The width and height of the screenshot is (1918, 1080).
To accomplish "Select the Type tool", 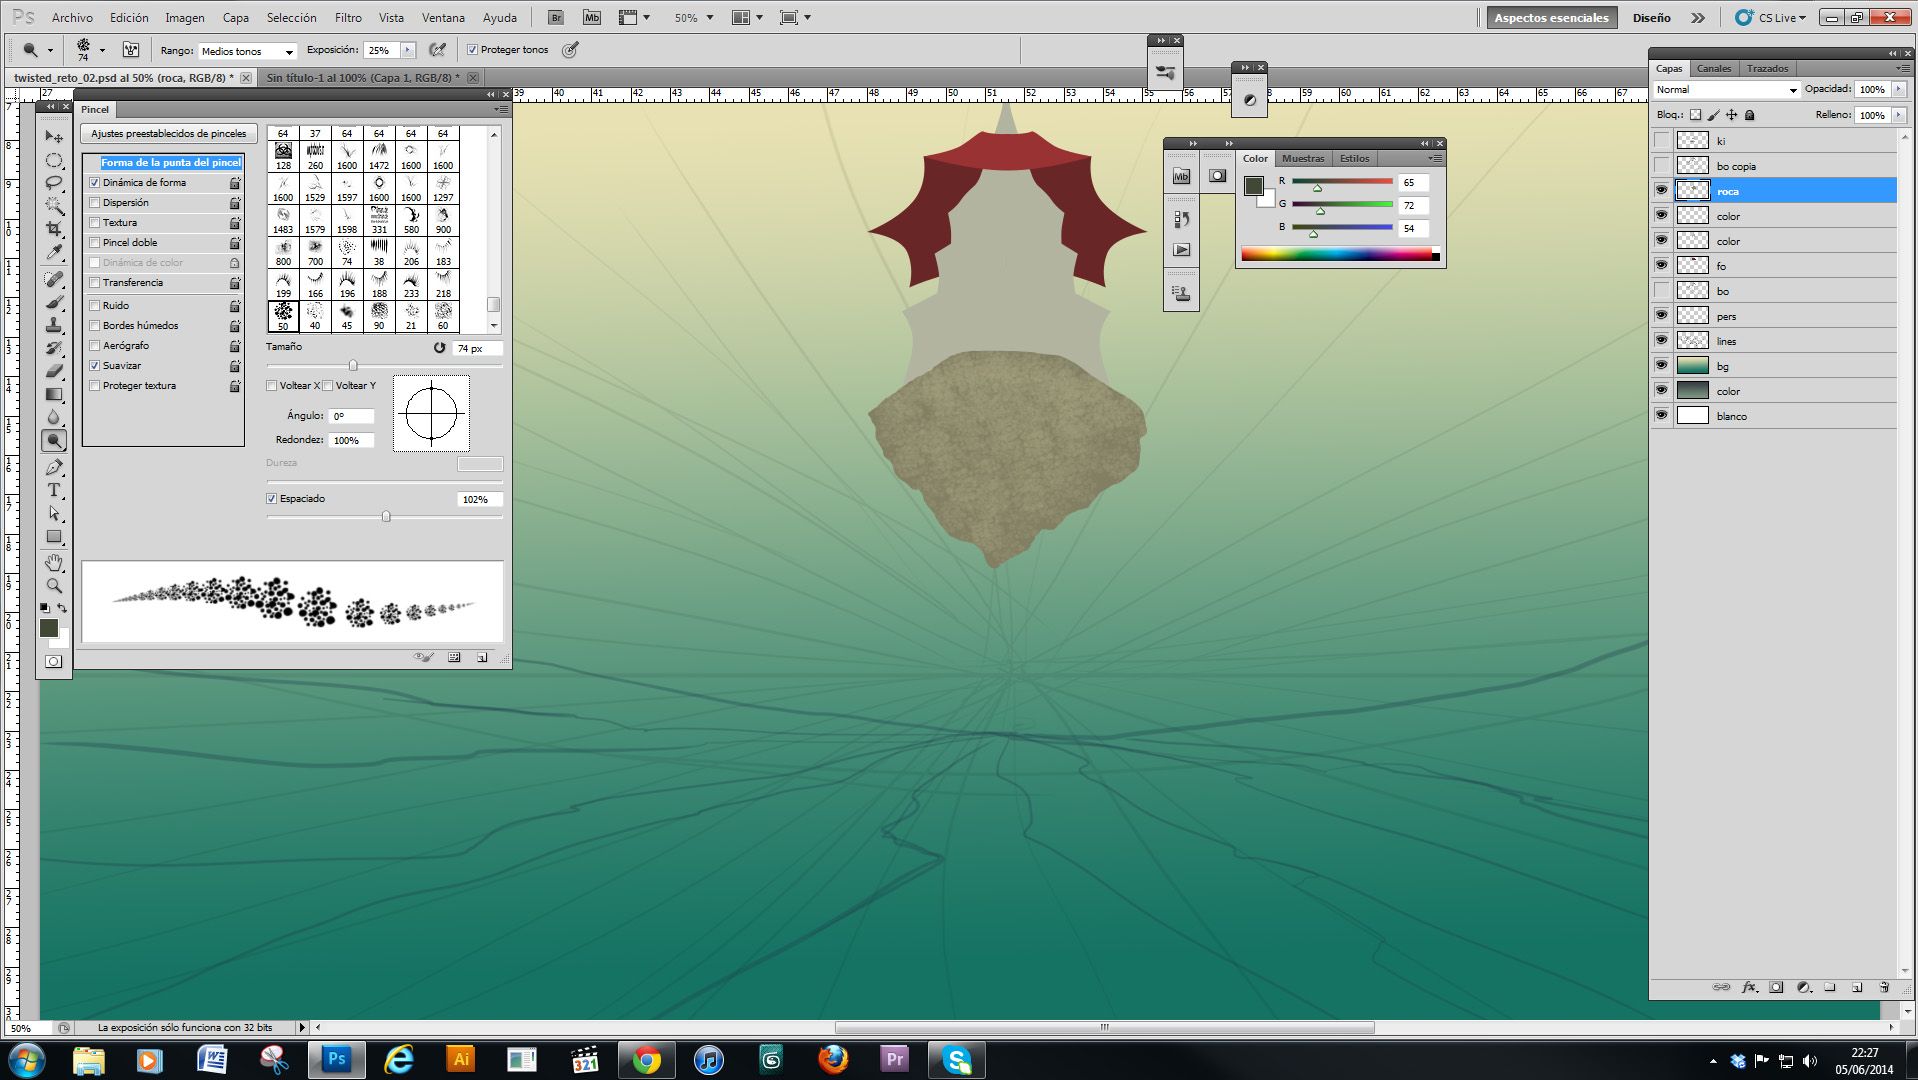I will click(54, 490).
